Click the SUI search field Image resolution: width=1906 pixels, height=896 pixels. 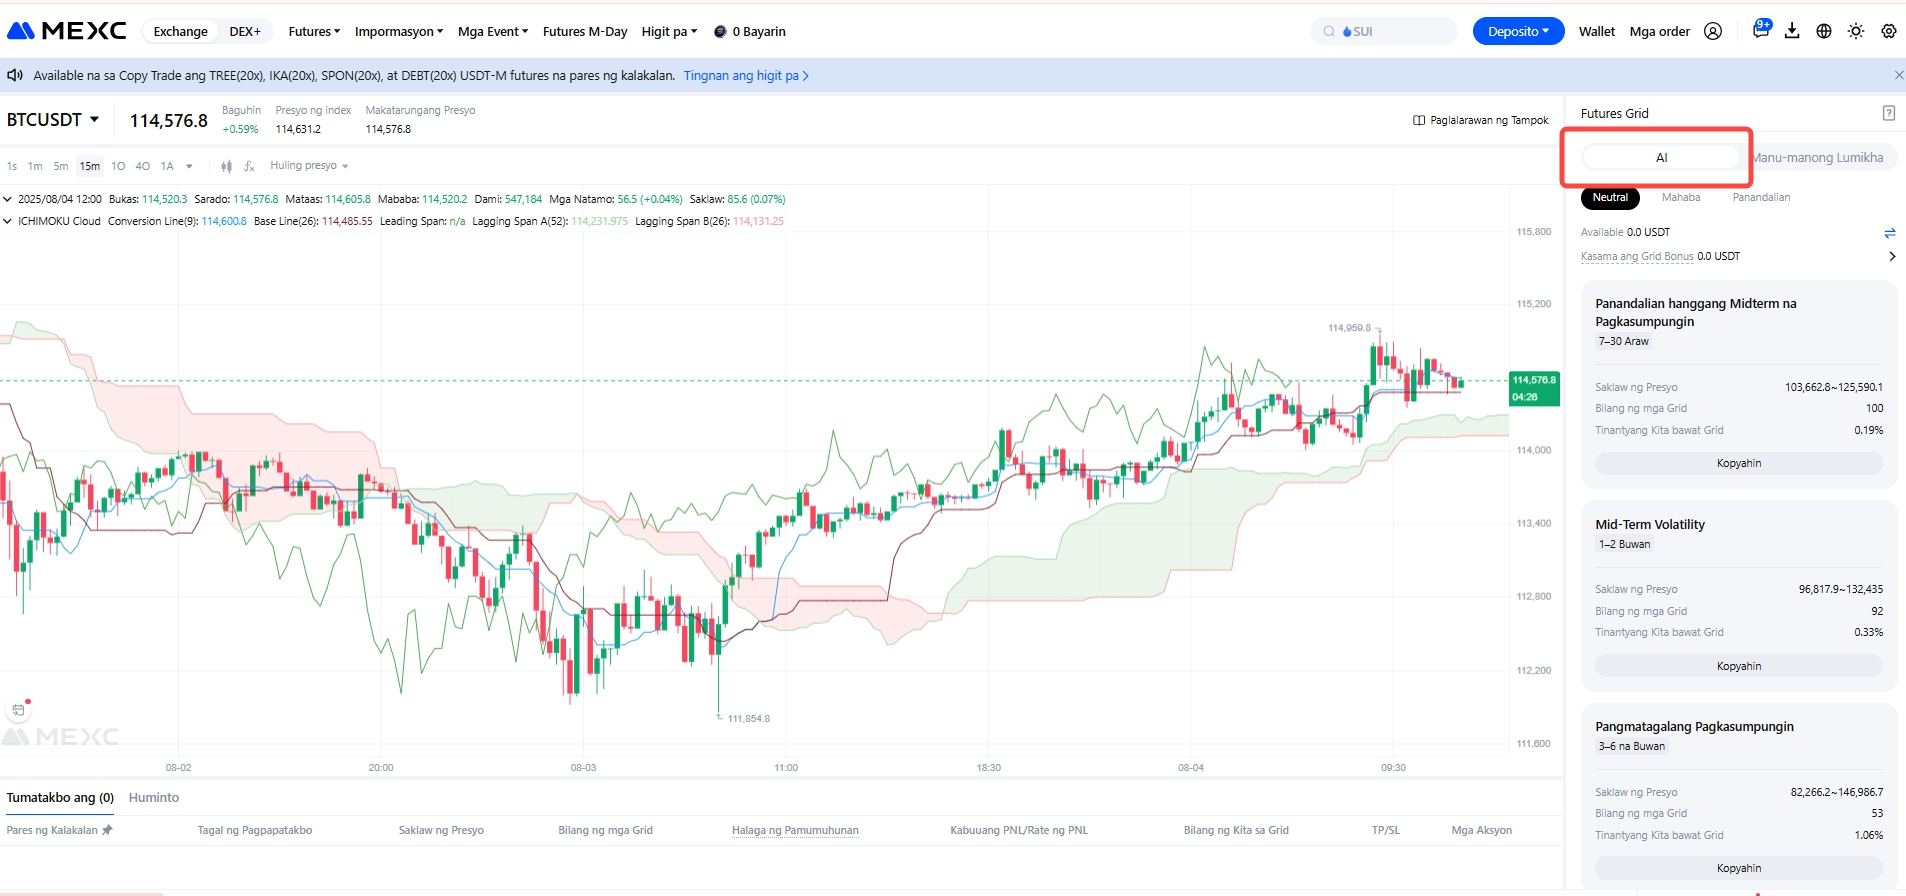[1385, 31]
